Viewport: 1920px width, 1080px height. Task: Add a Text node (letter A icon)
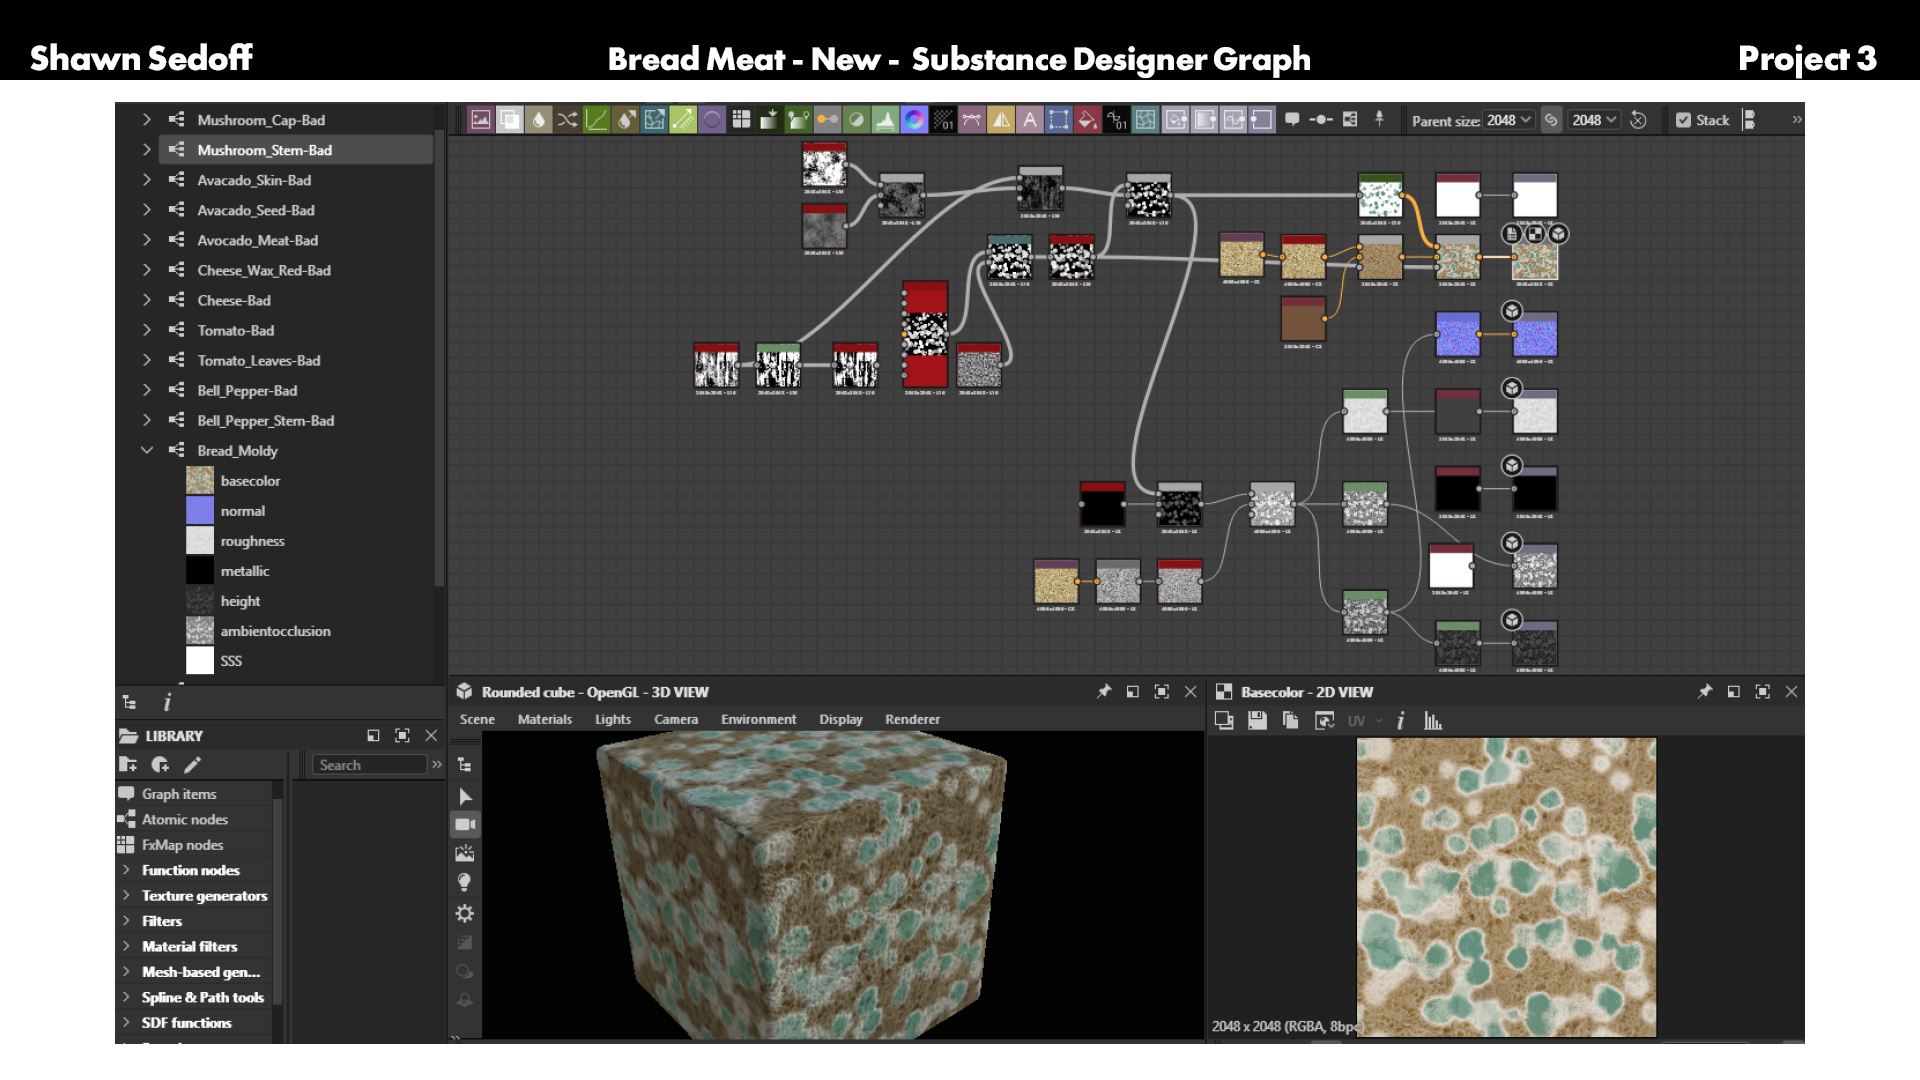click(x=1030, y=120)
